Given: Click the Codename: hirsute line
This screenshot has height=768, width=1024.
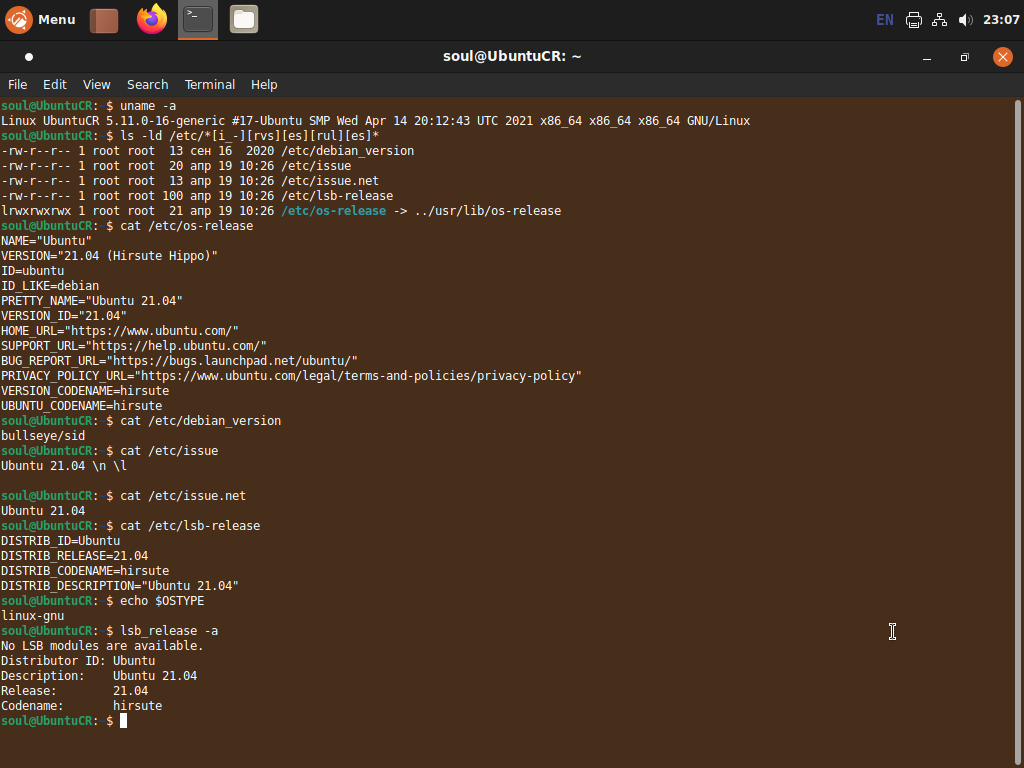Looking at the screenshot, I should [82, 707].
